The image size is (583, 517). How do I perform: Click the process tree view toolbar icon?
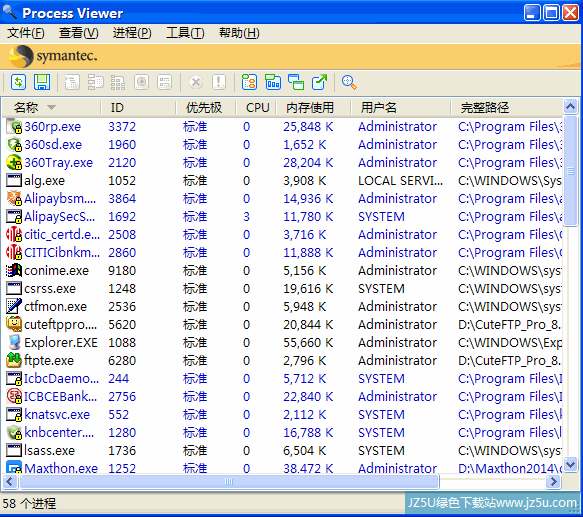pos(249,82)
